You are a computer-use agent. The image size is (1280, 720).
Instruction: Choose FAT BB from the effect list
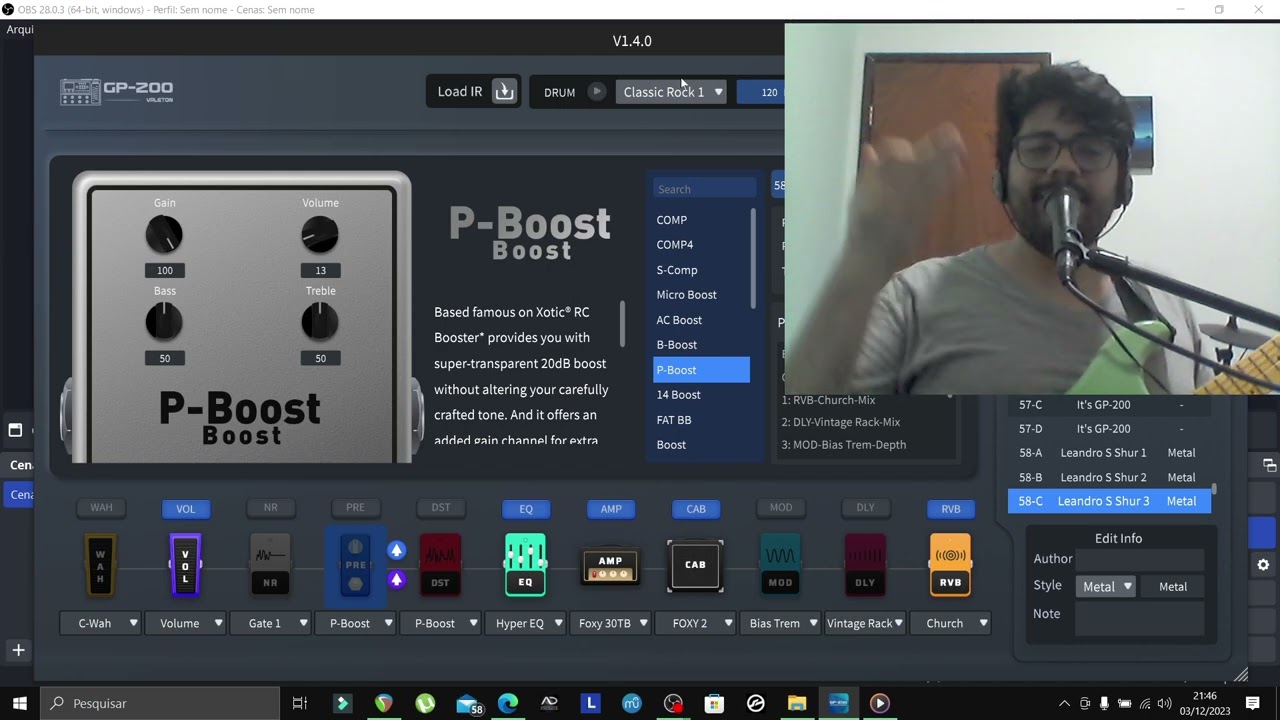[701, 420]
